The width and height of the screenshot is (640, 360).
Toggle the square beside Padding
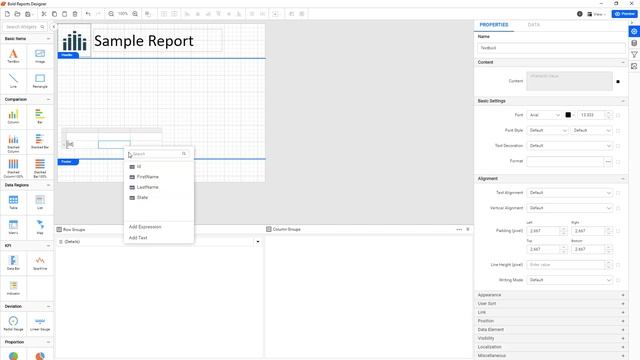(x=618, y=231)
